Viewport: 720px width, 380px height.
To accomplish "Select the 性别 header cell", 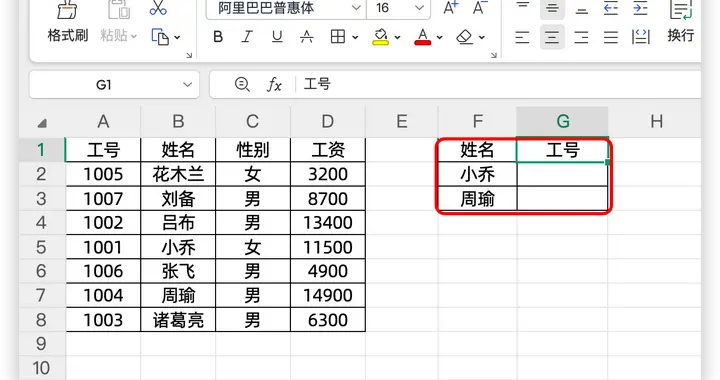I will 253,150.
